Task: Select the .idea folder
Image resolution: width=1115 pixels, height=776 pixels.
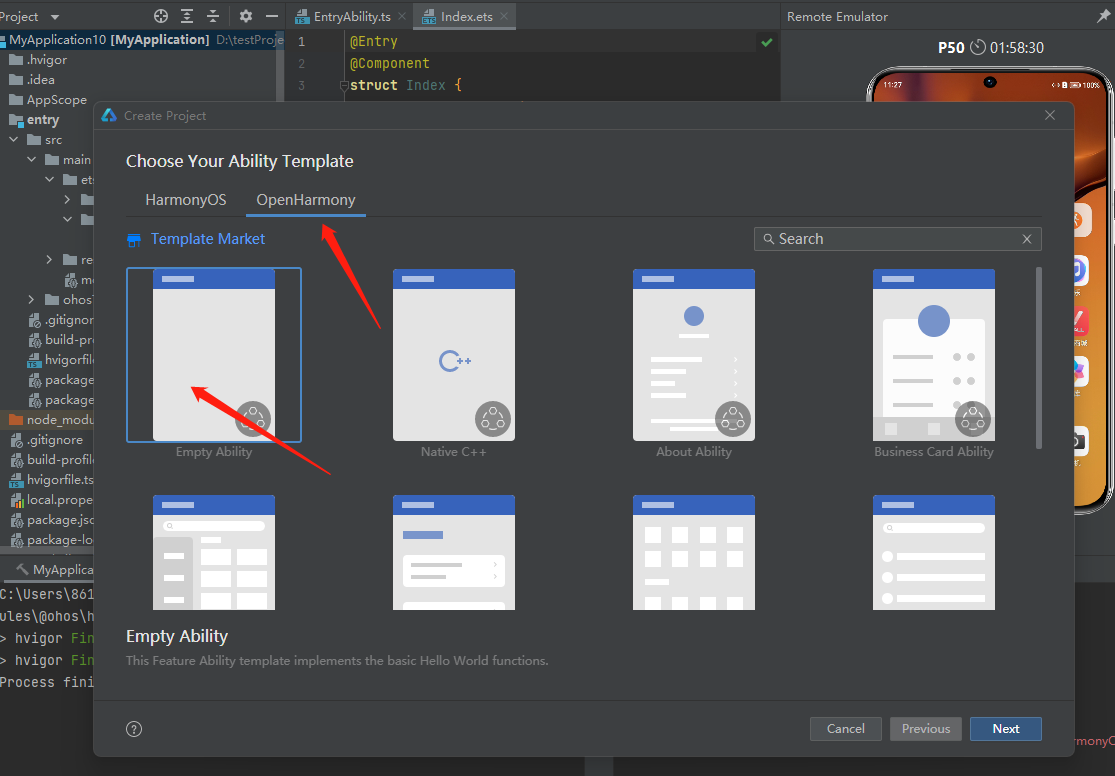Action: (x=32, y=80)
